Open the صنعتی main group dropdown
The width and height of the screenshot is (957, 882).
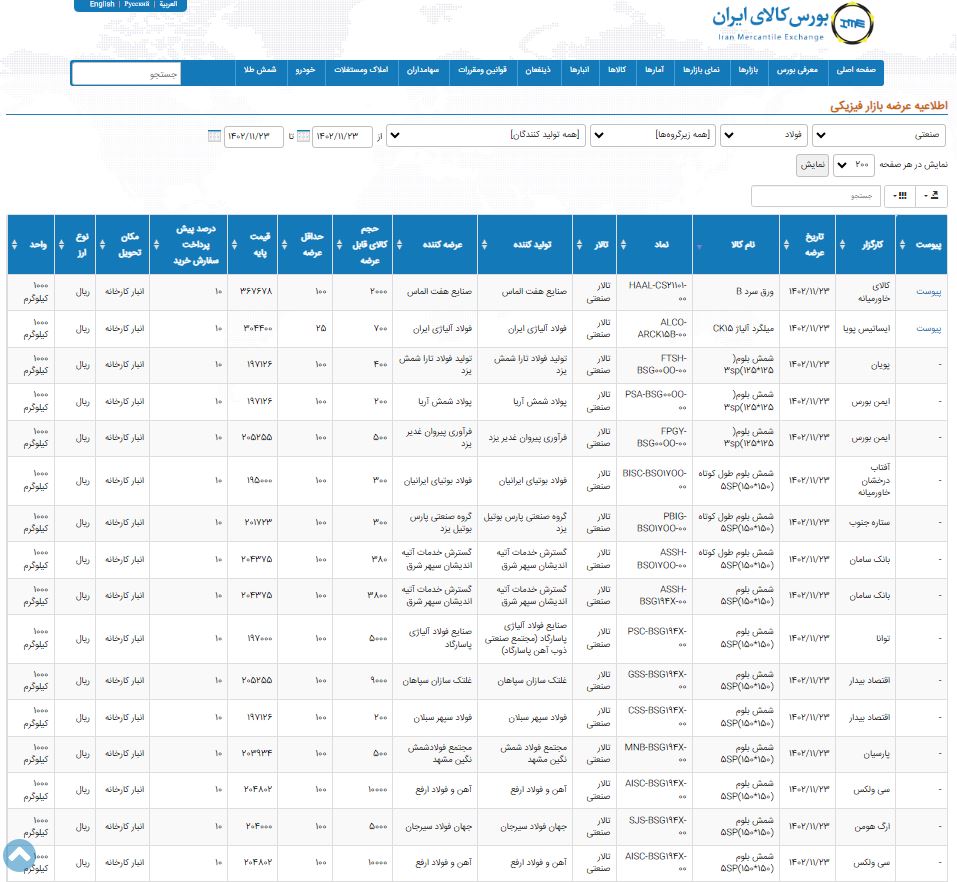[879, 135]
